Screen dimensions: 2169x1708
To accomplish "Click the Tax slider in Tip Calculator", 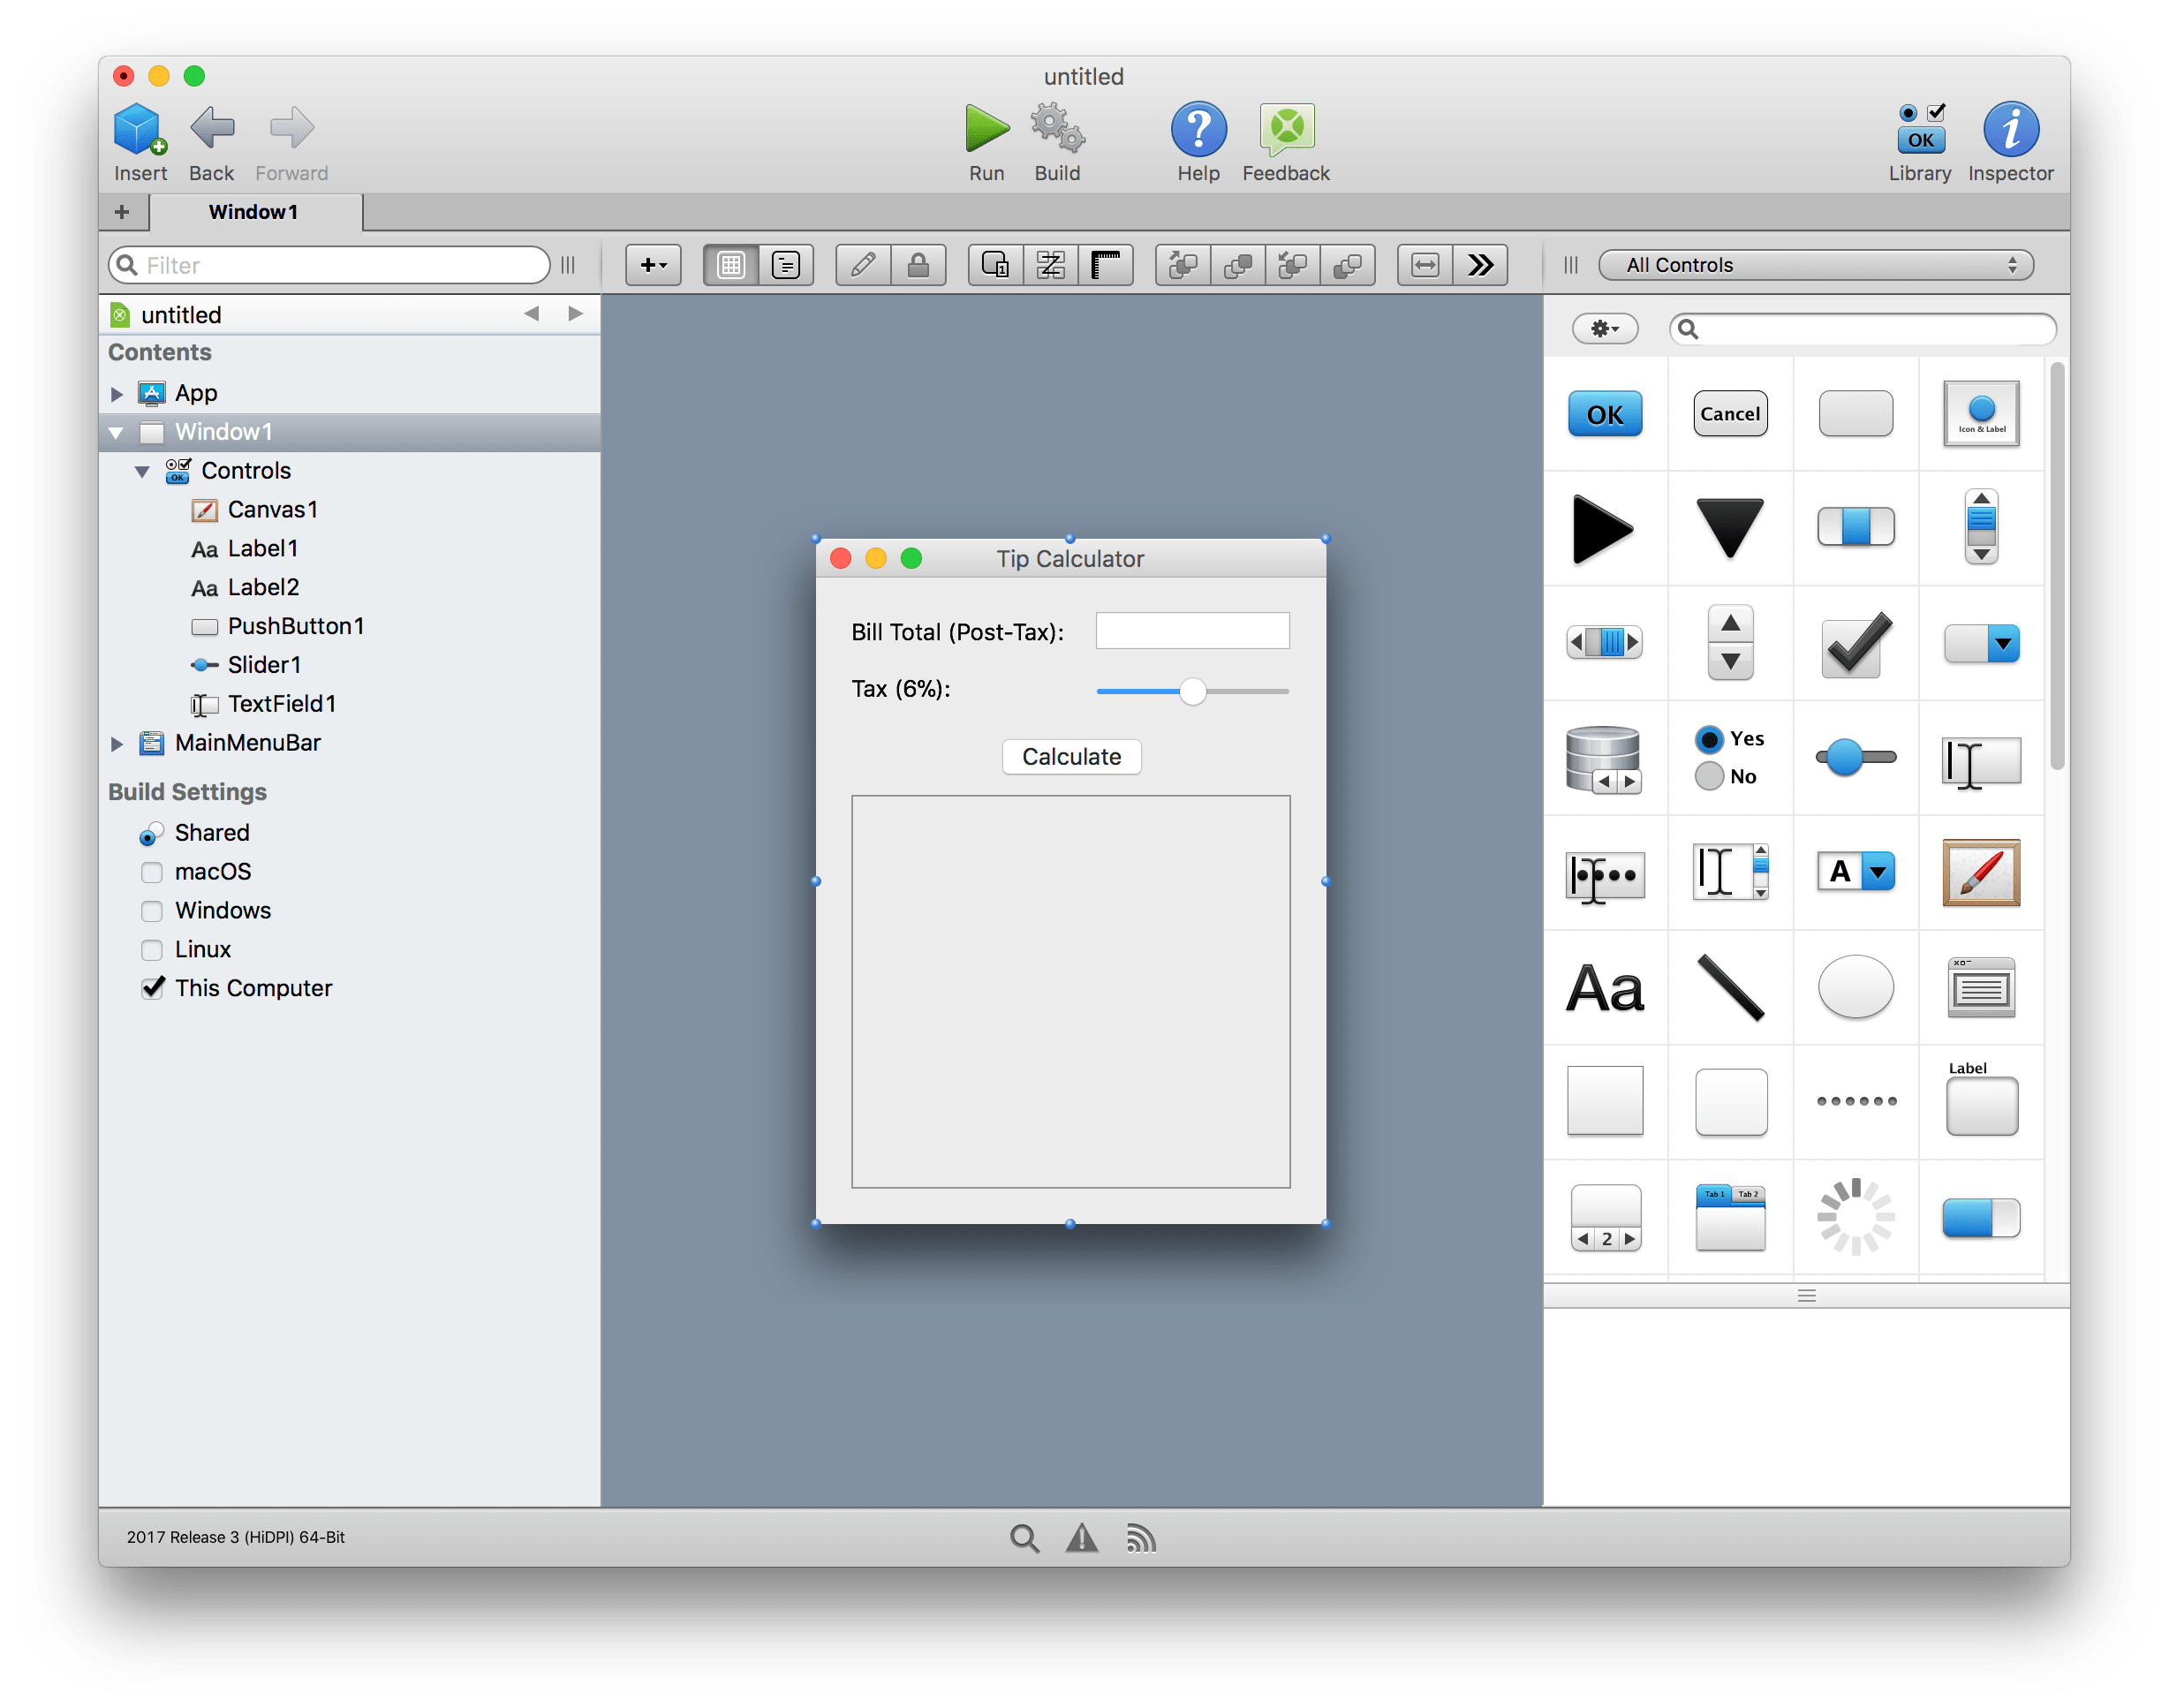I will pos(1191,692).
